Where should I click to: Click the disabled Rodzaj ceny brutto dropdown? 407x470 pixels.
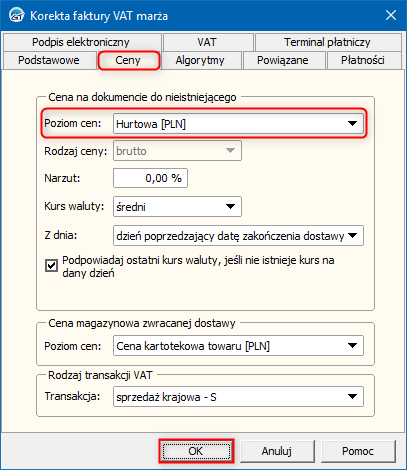(177, 151)
